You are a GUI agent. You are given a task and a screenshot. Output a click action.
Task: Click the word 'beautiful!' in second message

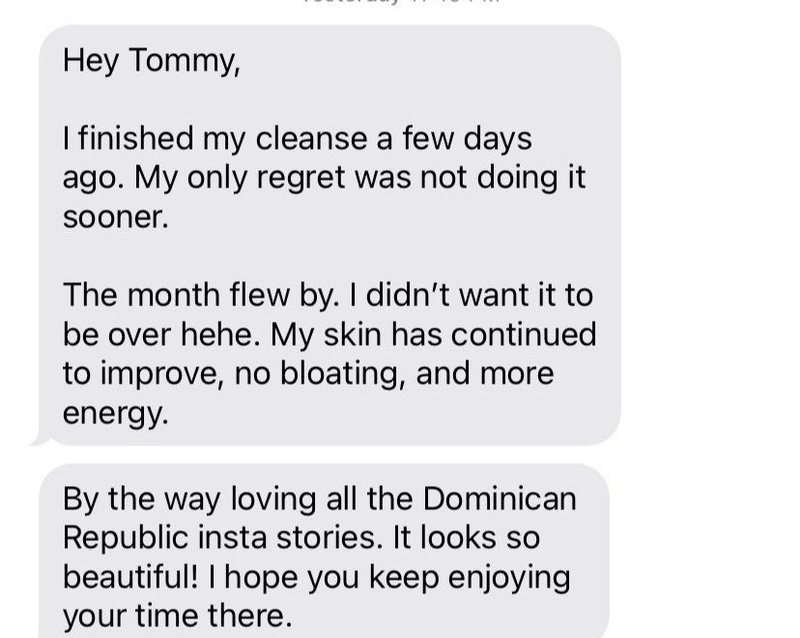click(130, 577)
